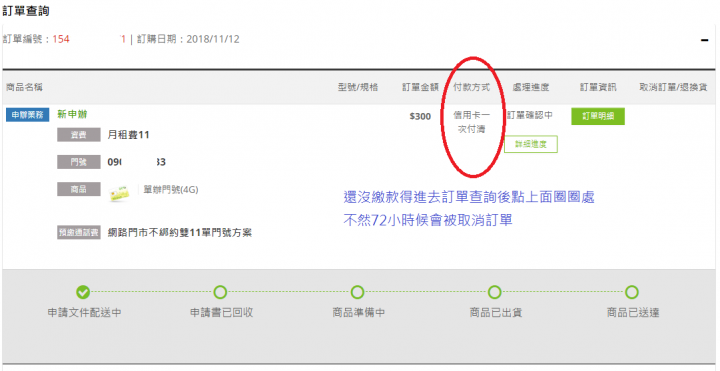Click the 申請書已回收 step label
Image resolution: width=720 pixels, height=371 pixels.
point(221,313)
